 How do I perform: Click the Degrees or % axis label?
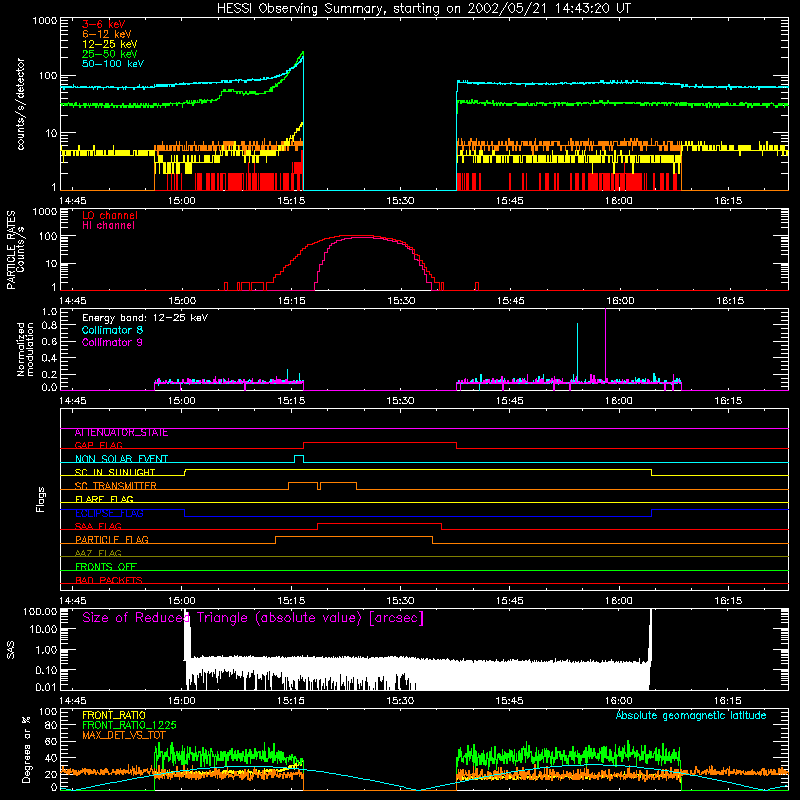pyautogui.click(x=25, y=749)
